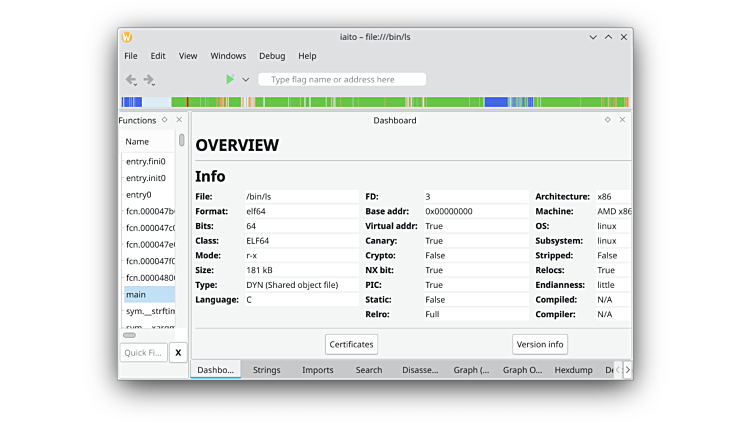The height and width of the screenshot is (423, 752).
Task: Float the Dashboard panel with its diamond icon
Action: [x=607, y=120]
